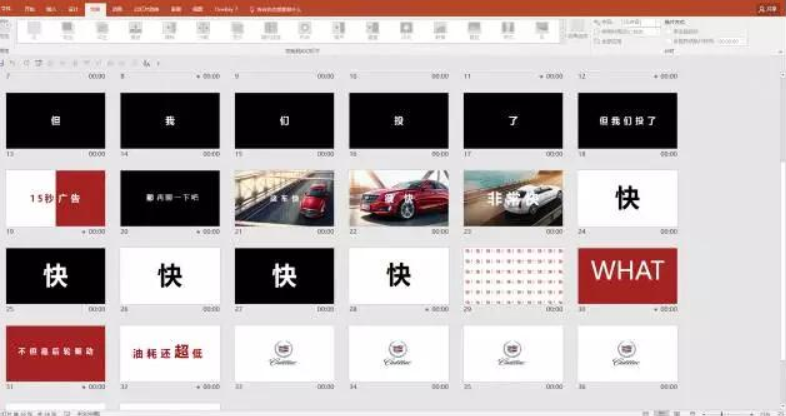Open the Home tab
786x416 pixels.
(x=30, y=9)
